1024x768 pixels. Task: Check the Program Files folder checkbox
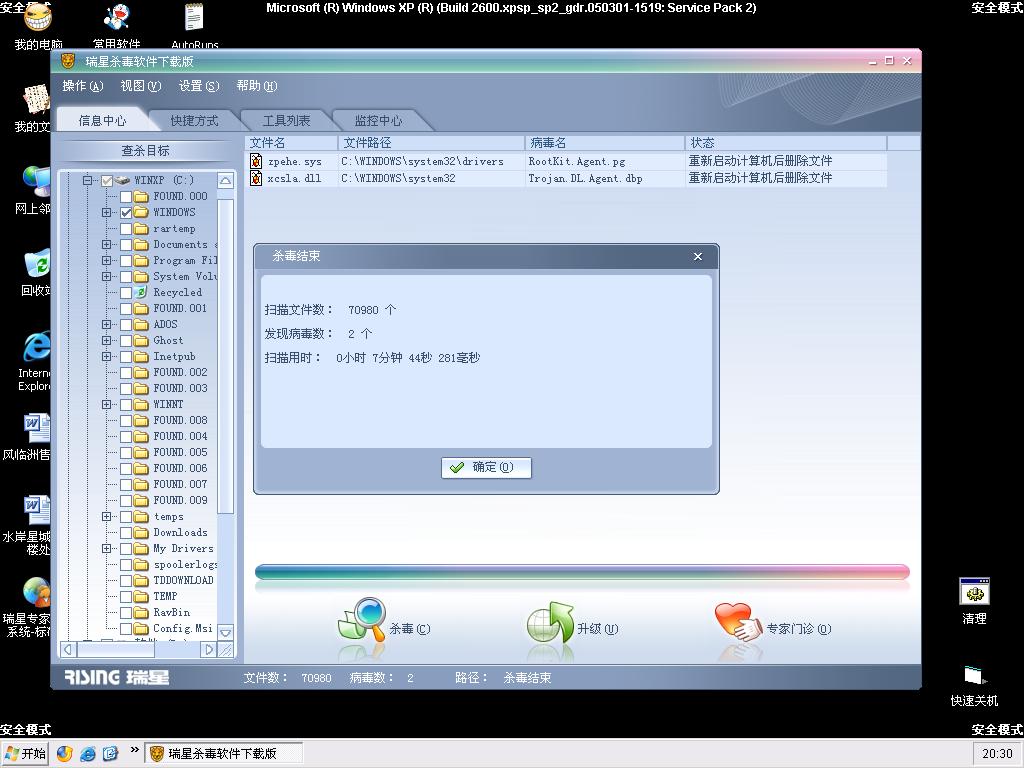click(126, 261)
